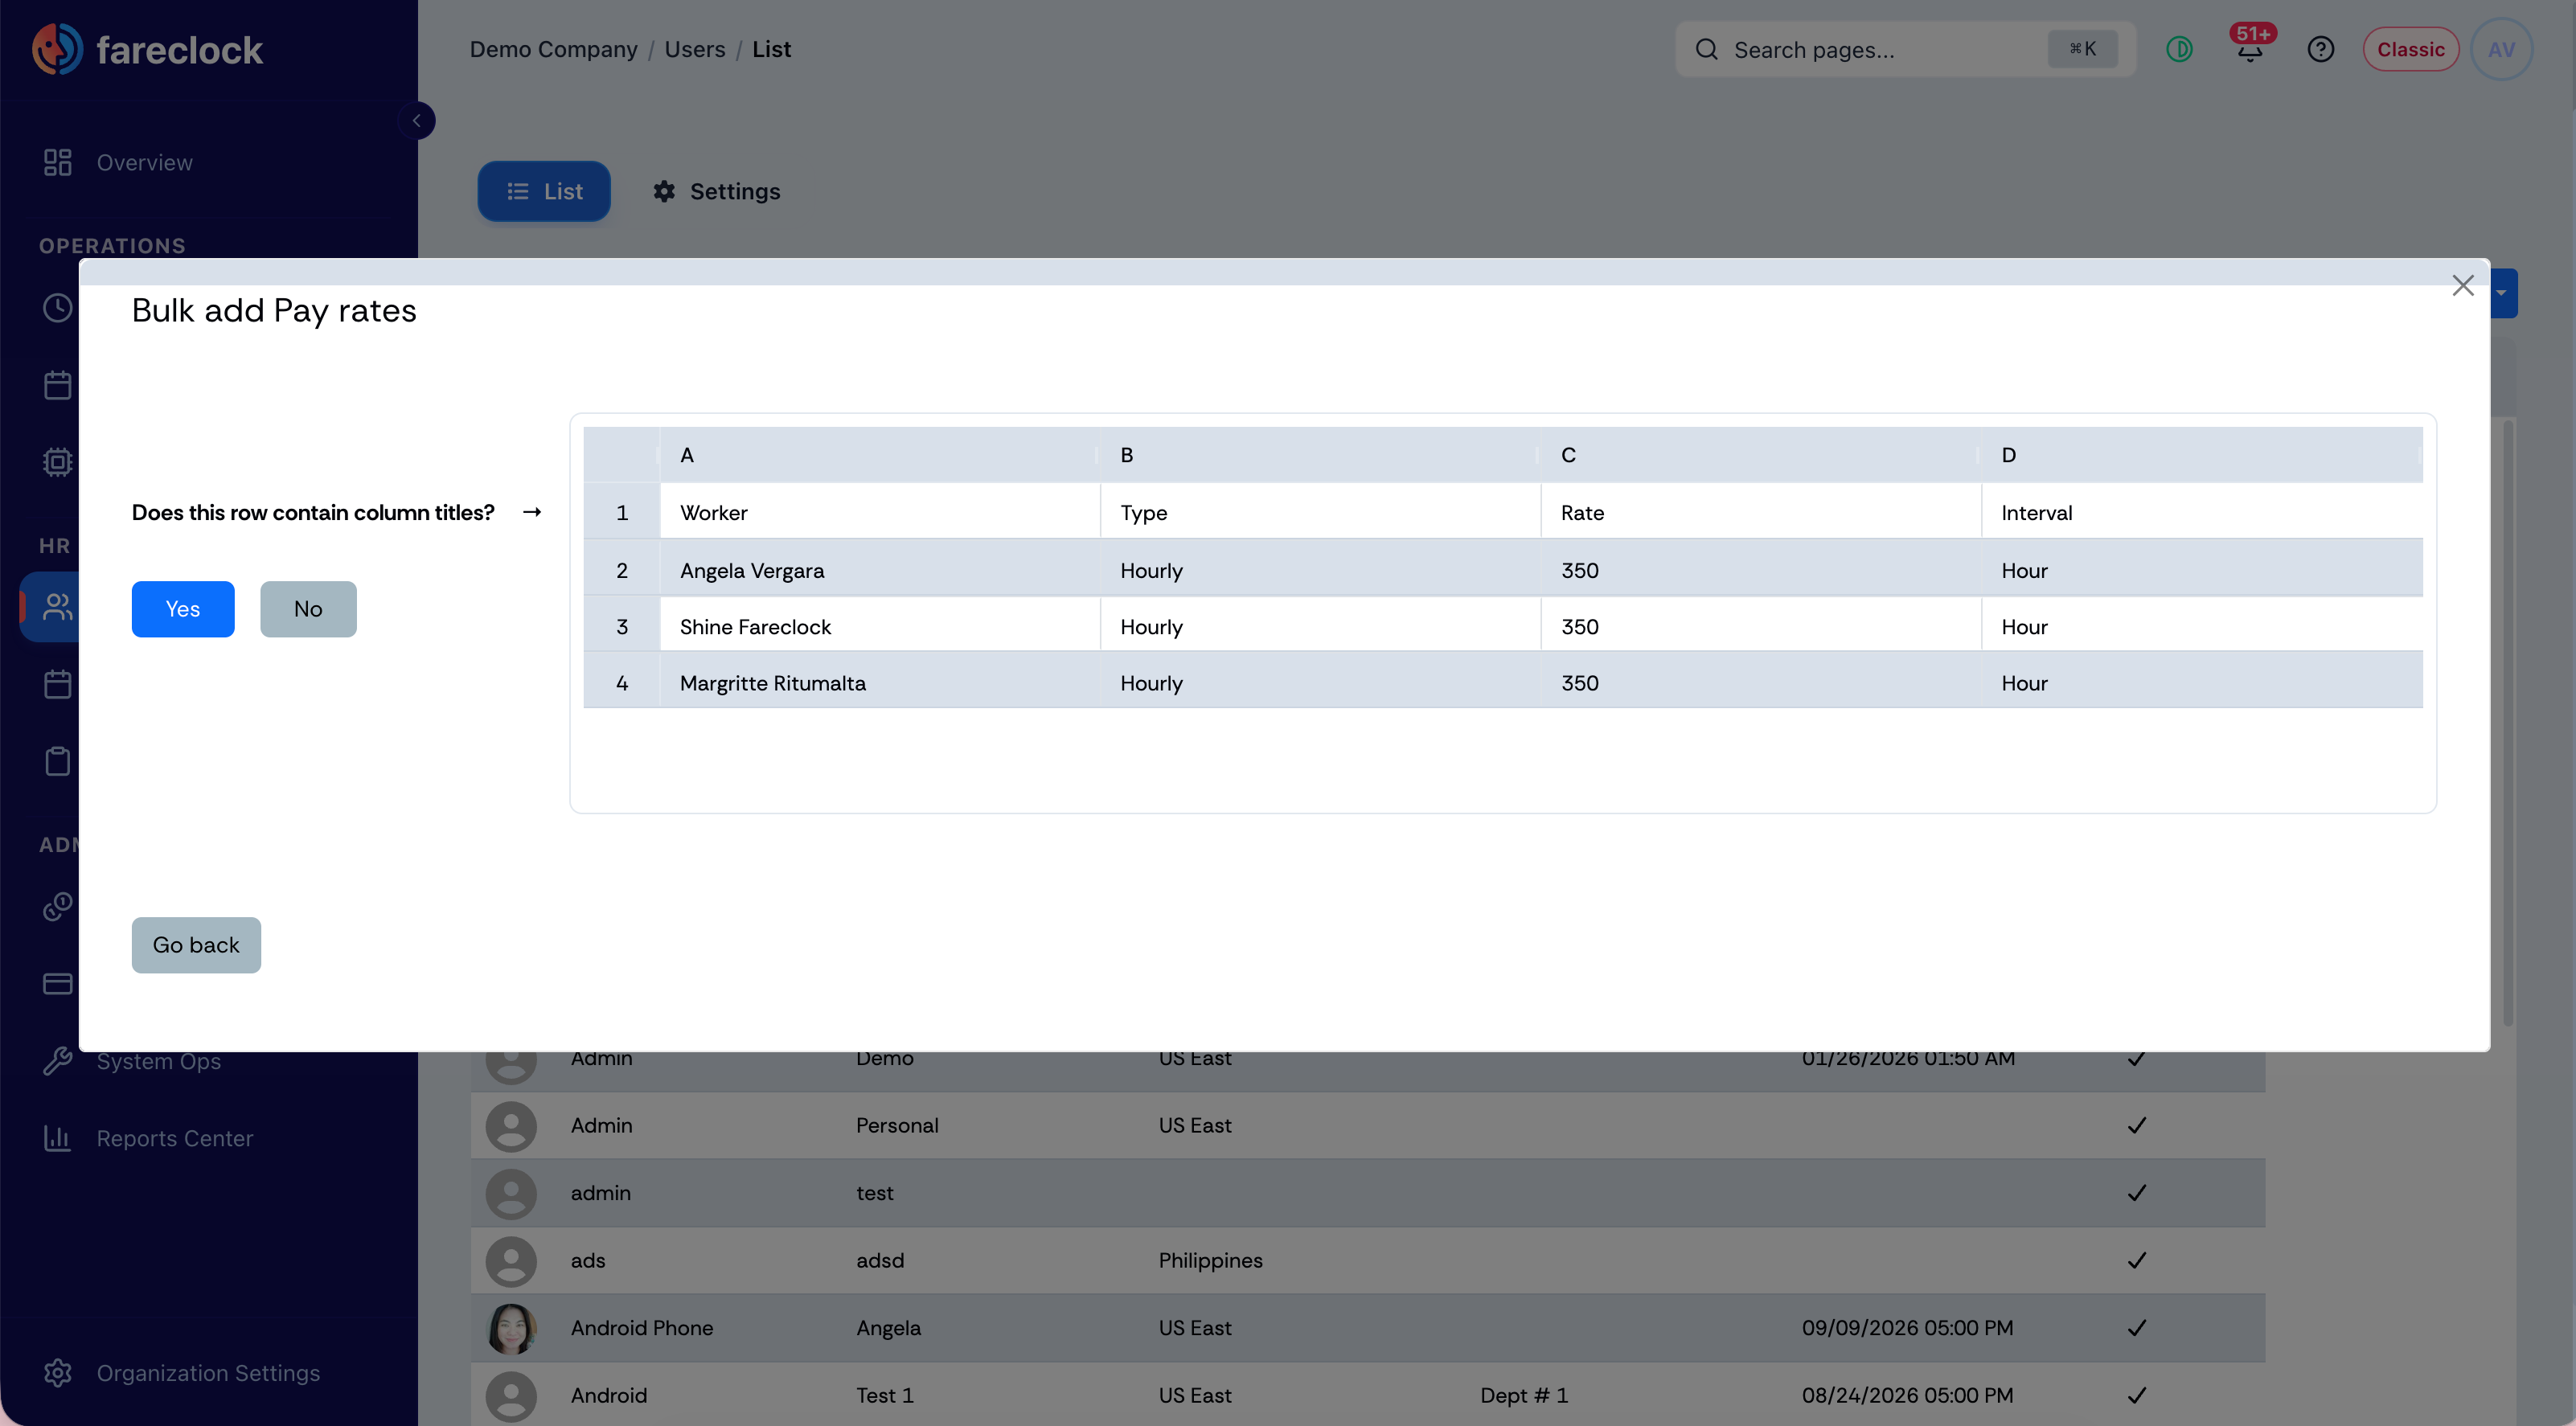Image resolution: width=2576 pixels, height=1426 pixels.
Task: Click the Go back button
Action: pos(196,944)
